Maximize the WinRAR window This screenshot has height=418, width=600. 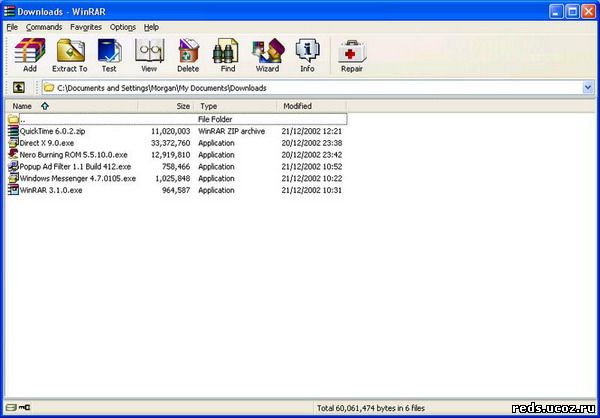tap(572, 12)
